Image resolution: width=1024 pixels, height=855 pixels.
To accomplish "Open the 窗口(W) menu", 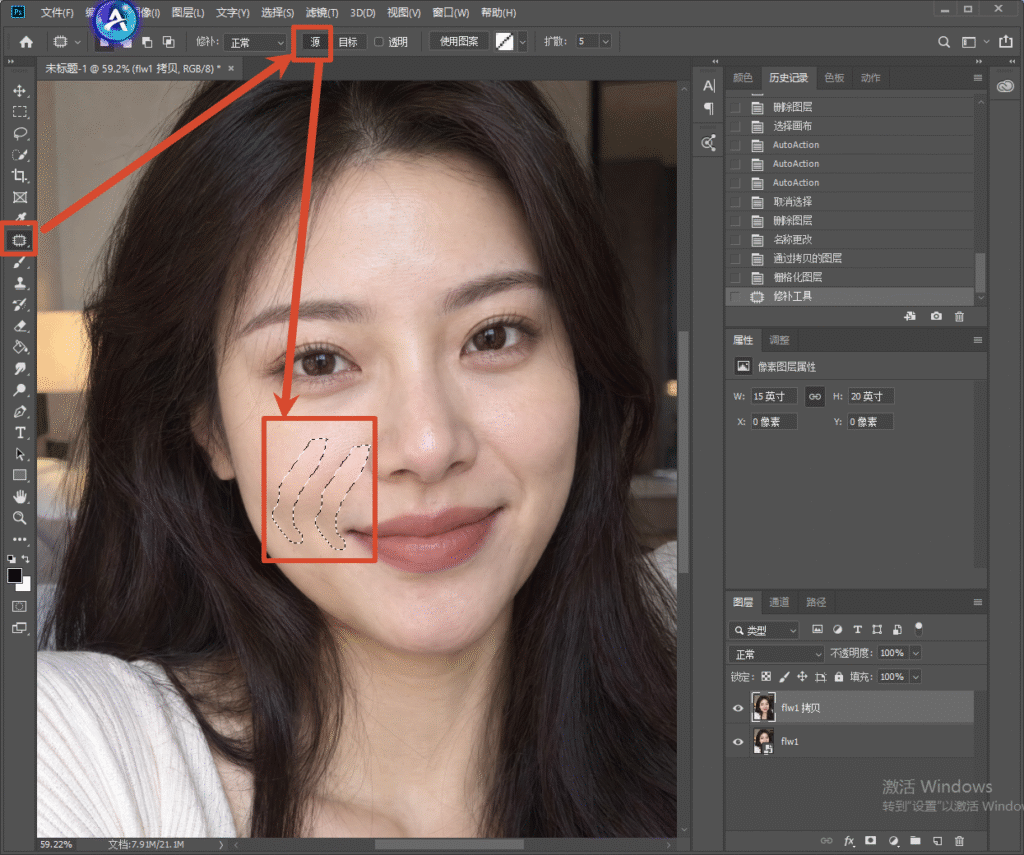I will pos(451,12).
